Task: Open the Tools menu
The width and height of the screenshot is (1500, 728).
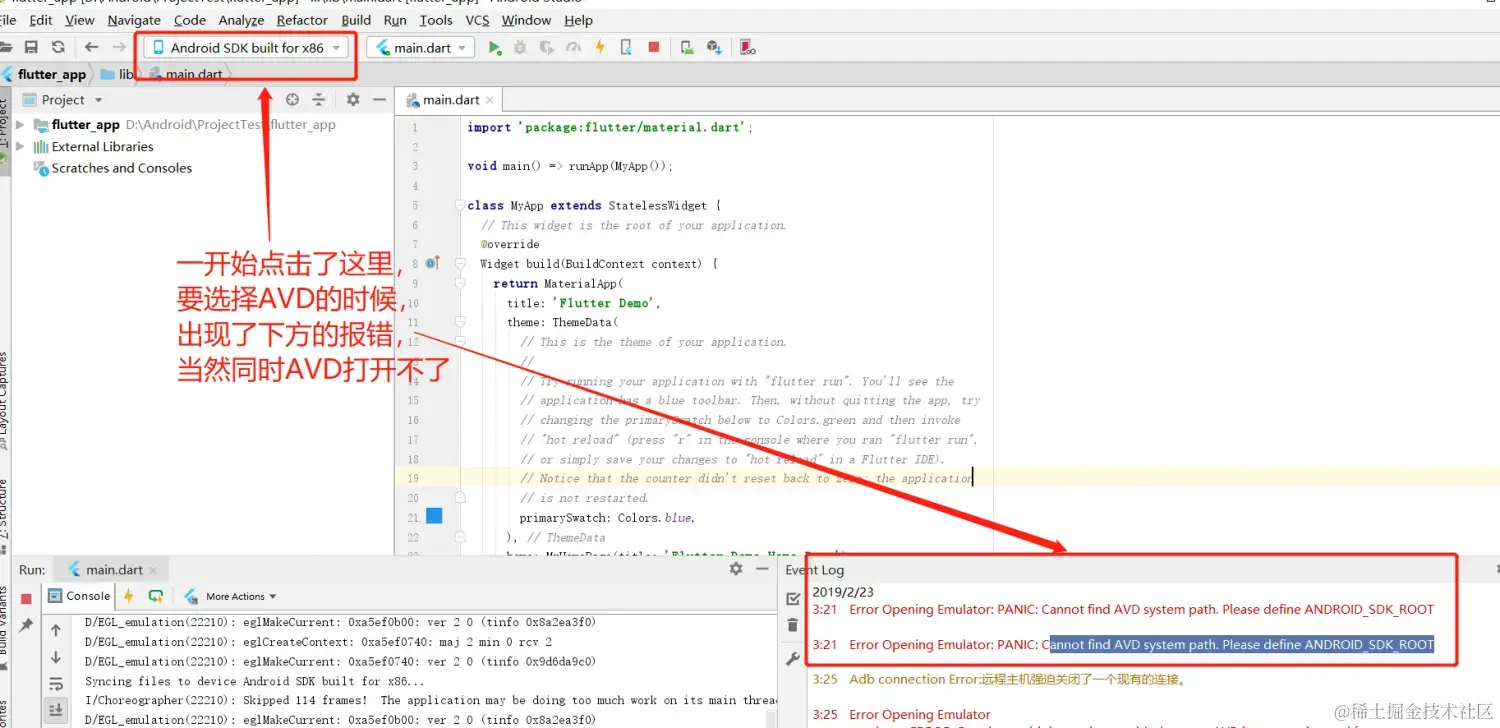Action: tap(436, 20)
